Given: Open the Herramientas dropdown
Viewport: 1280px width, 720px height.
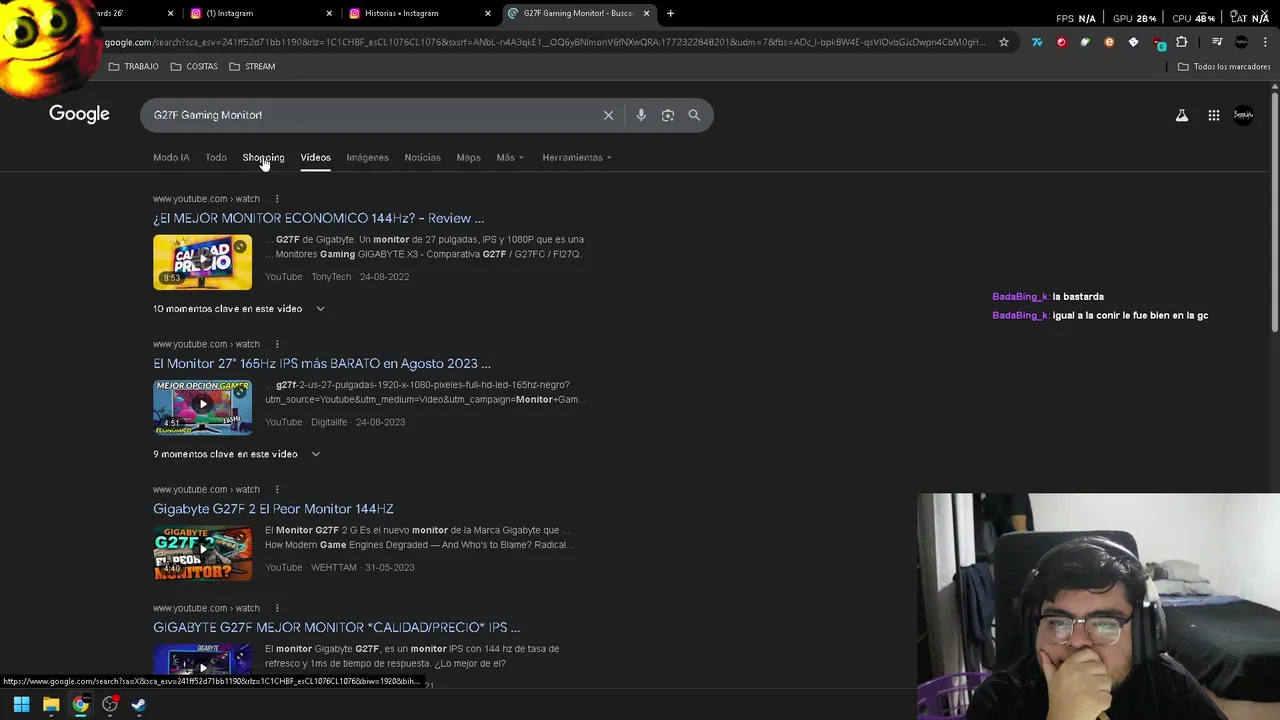Looking at the screenshot, I should point(577,157).
